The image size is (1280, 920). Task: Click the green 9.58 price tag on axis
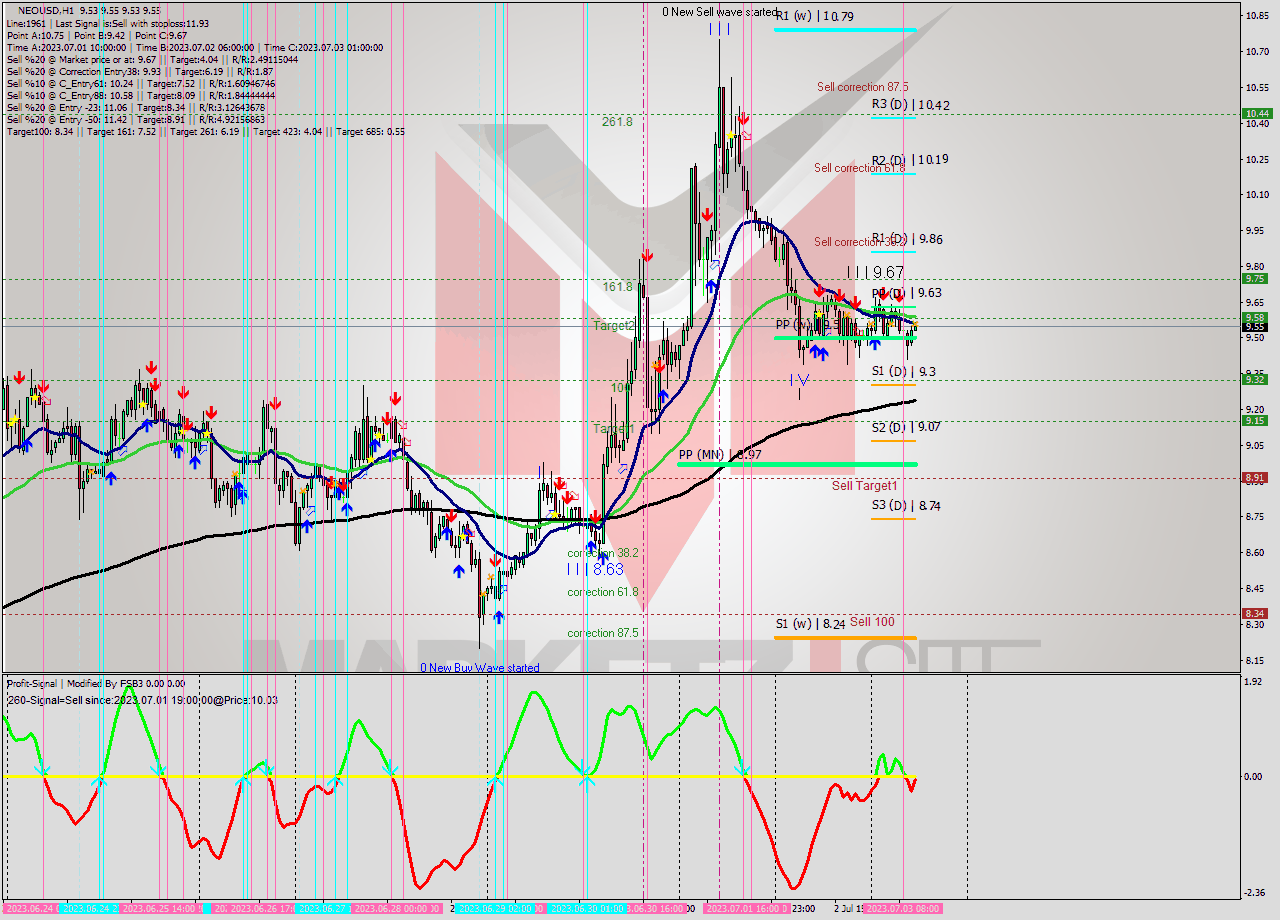(x=1255, y=317)
